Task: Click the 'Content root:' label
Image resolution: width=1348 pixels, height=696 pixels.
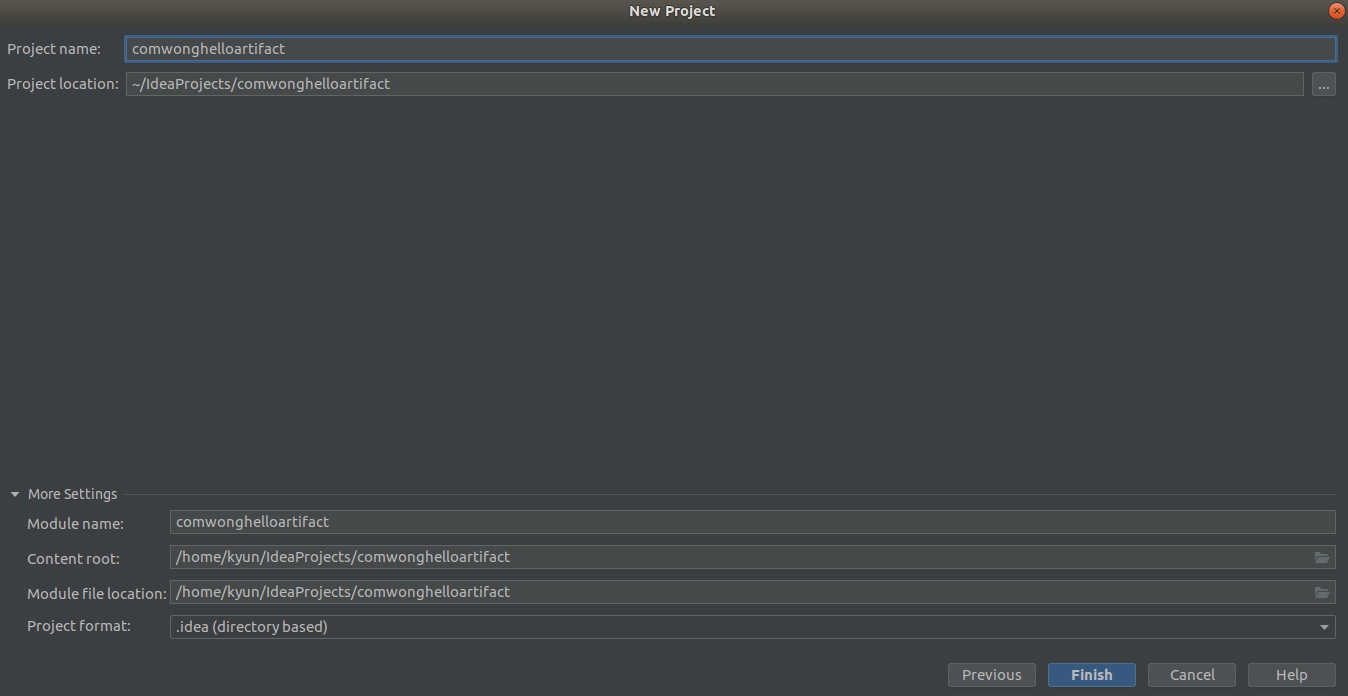Action: point(73,559)
